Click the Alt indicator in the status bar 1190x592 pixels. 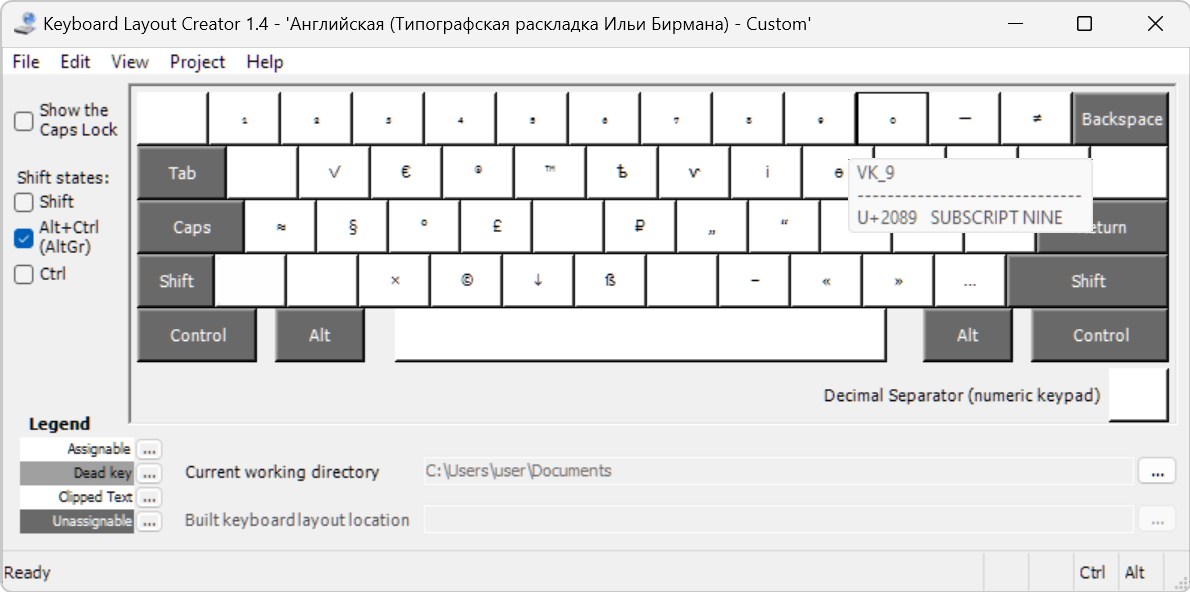(1135, 573)
